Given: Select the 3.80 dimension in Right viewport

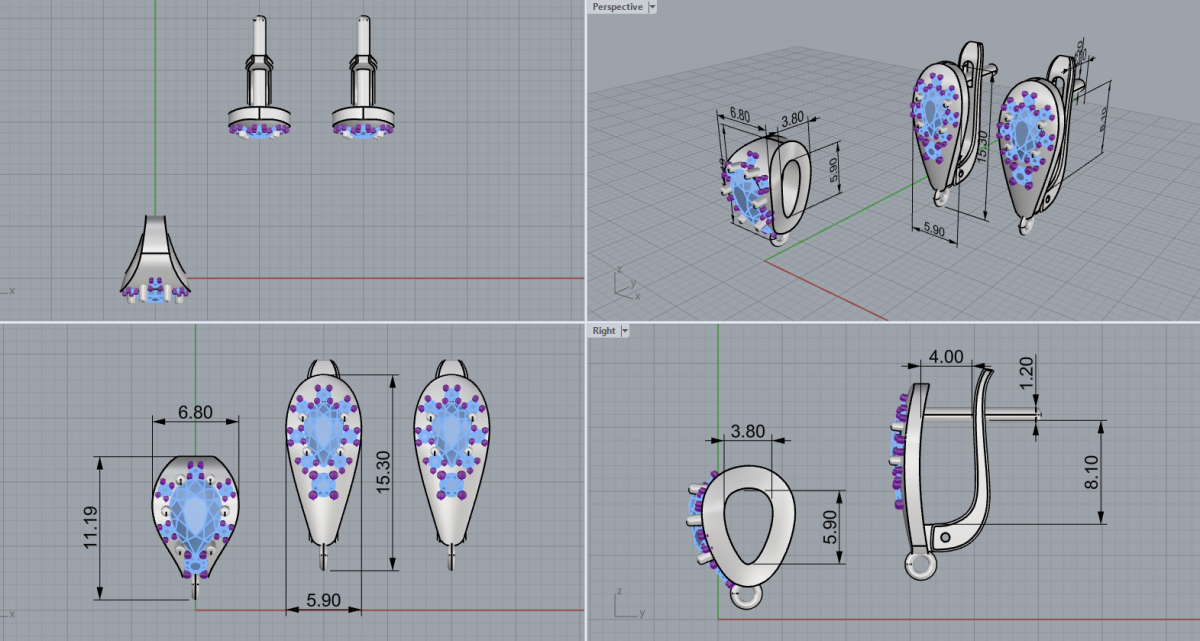Looking at the screenshot, I should coord(747,431).
